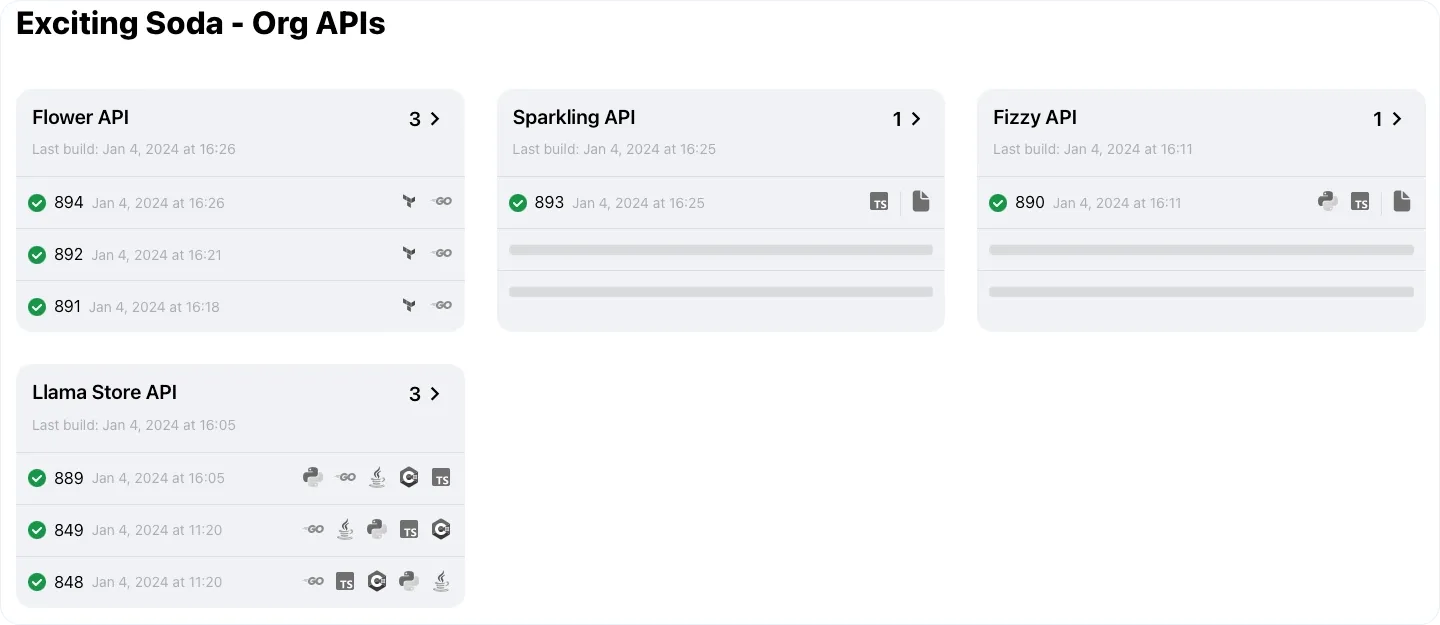
Task: Click the Python icon on Fizzy API build 890
Action: 1327,201
